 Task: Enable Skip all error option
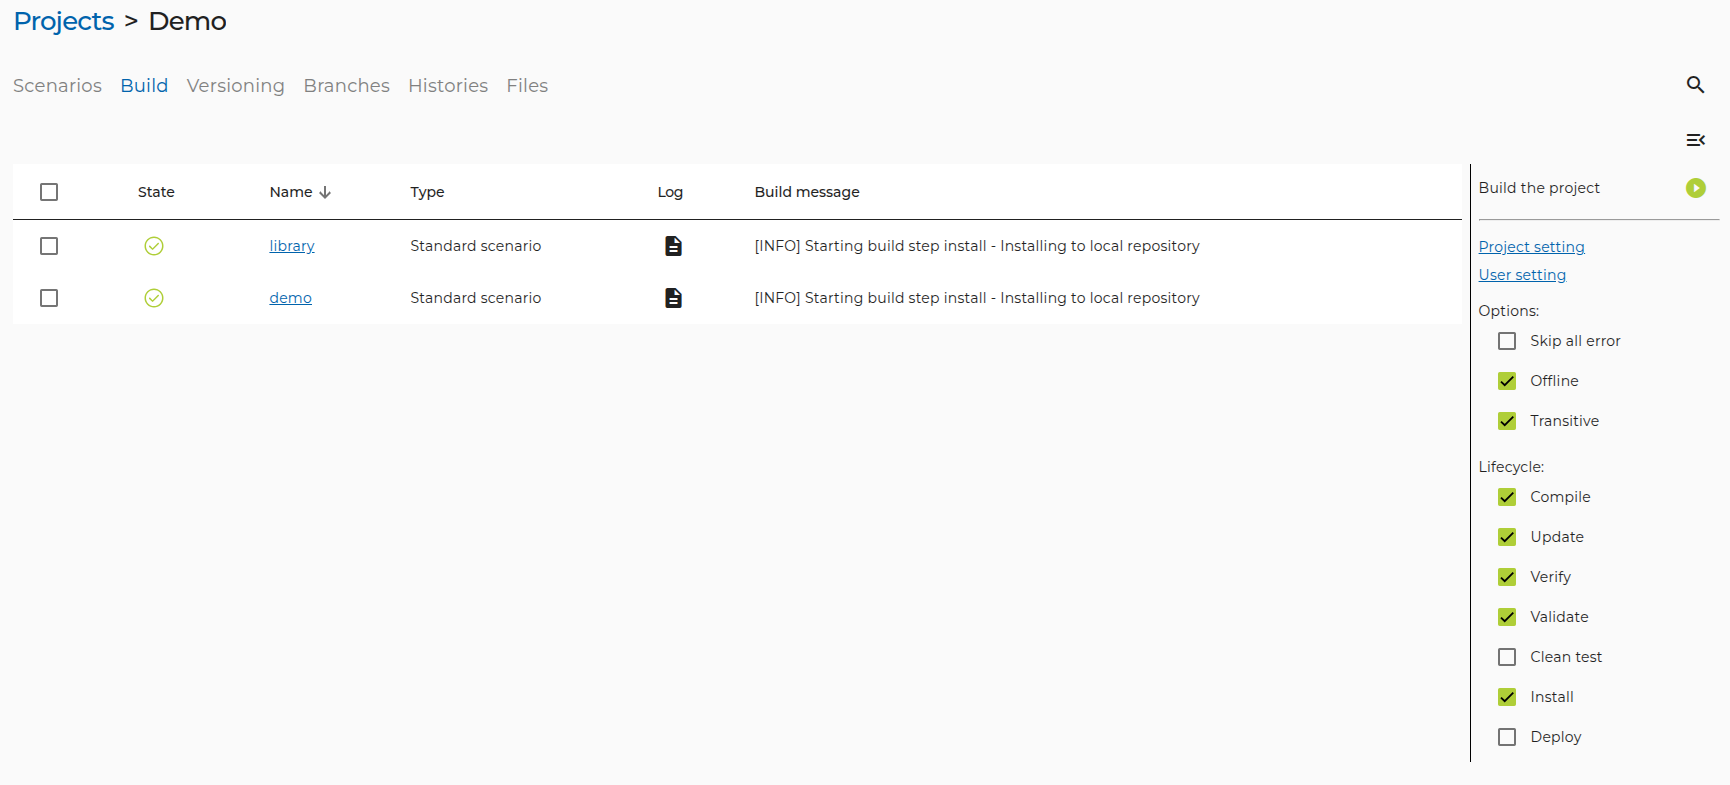(x=1507, y=341)
